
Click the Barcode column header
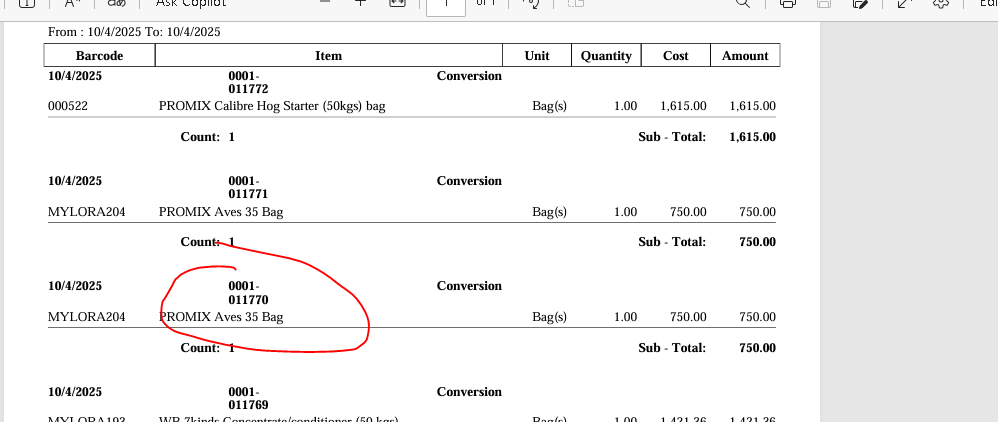99,56
